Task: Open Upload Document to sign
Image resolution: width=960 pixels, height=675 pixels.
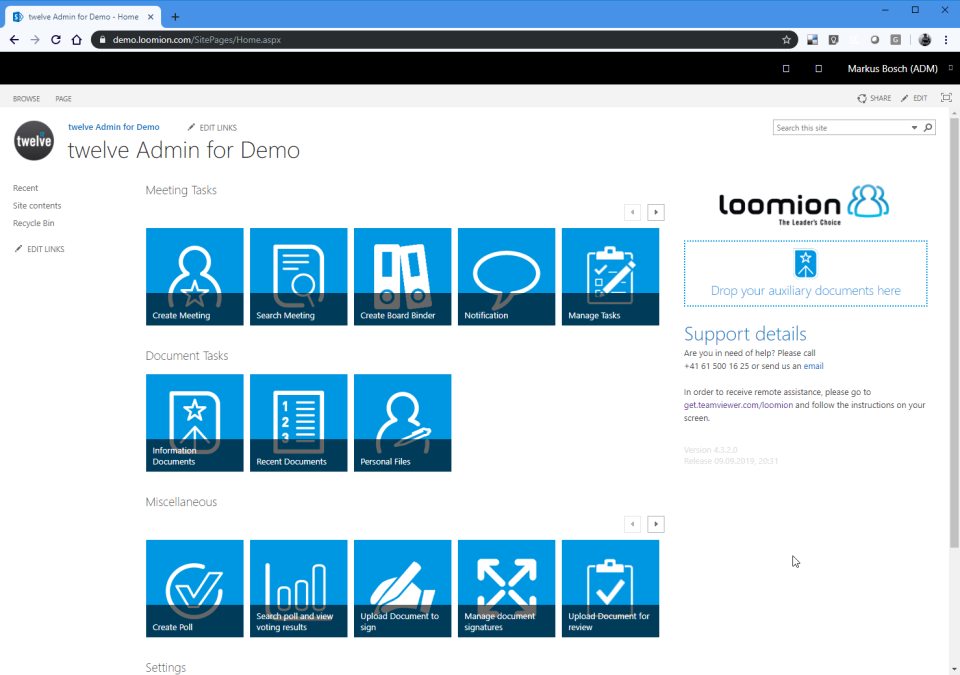Action: pos(402,588)
